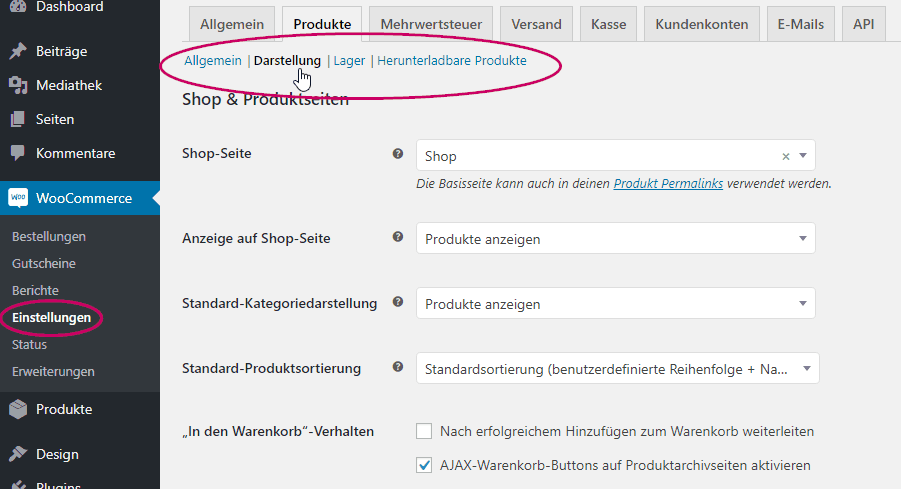The image size is (901, 489).
Task: Open Einstellungen under WooCommerce
Action: [51, 317]
